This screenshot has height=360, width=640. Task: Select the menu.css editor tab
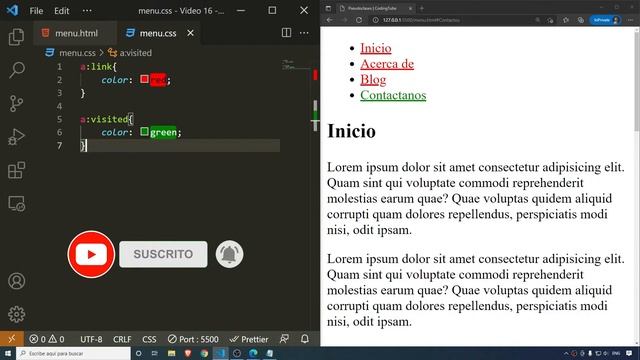click(x=159, y=33)
